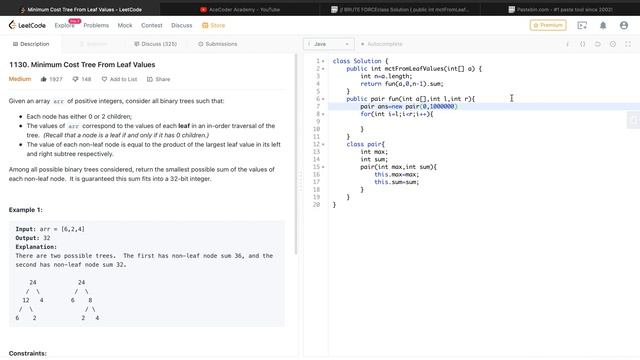Click the collapsed side panel tab at editor edge
Screen dimensions: 640x360
pyautogui.click(x=633, y=120)
